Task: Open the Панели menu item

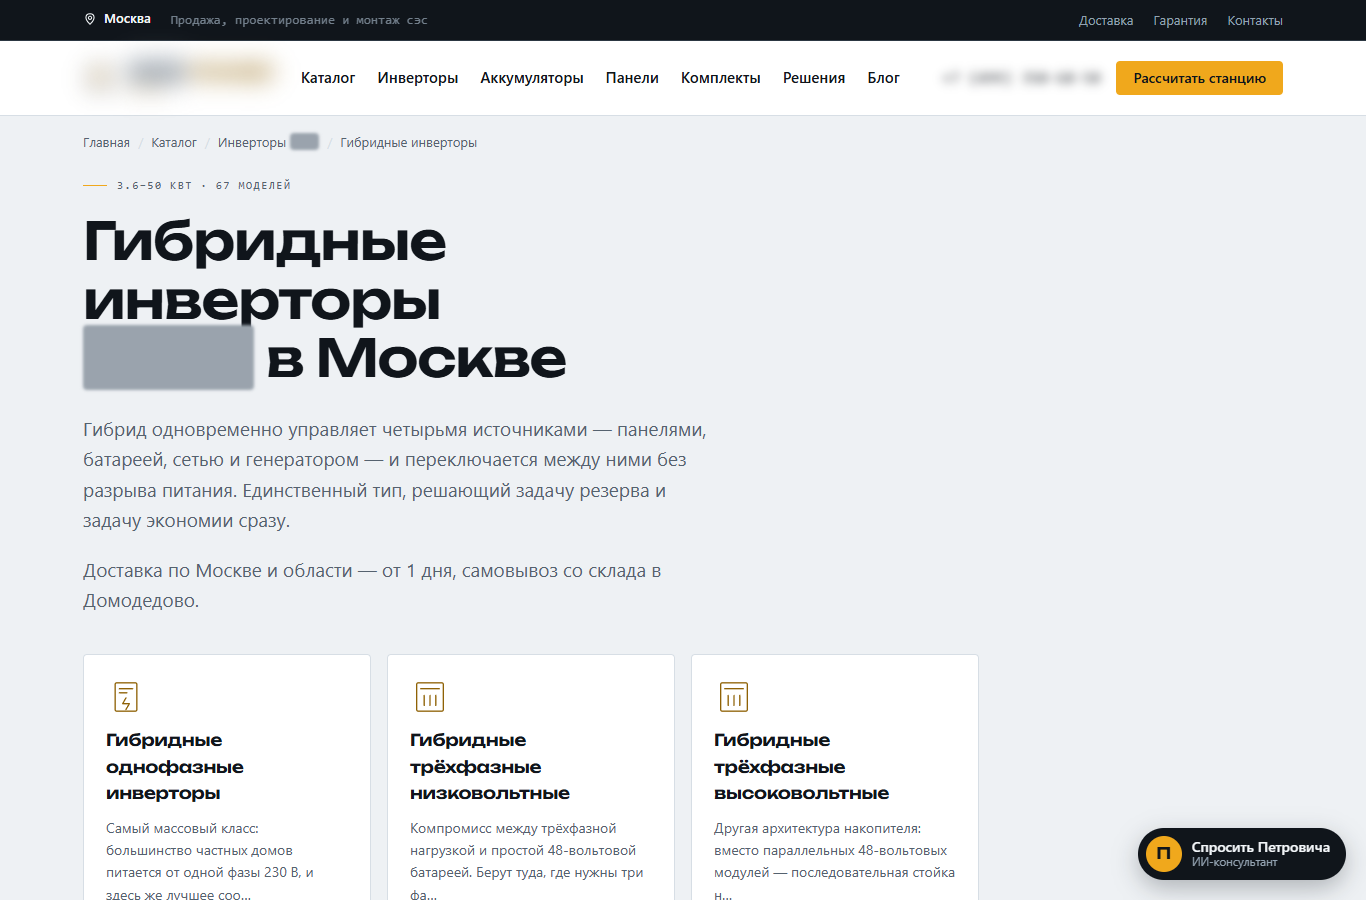Action: [x=632, y=78]
